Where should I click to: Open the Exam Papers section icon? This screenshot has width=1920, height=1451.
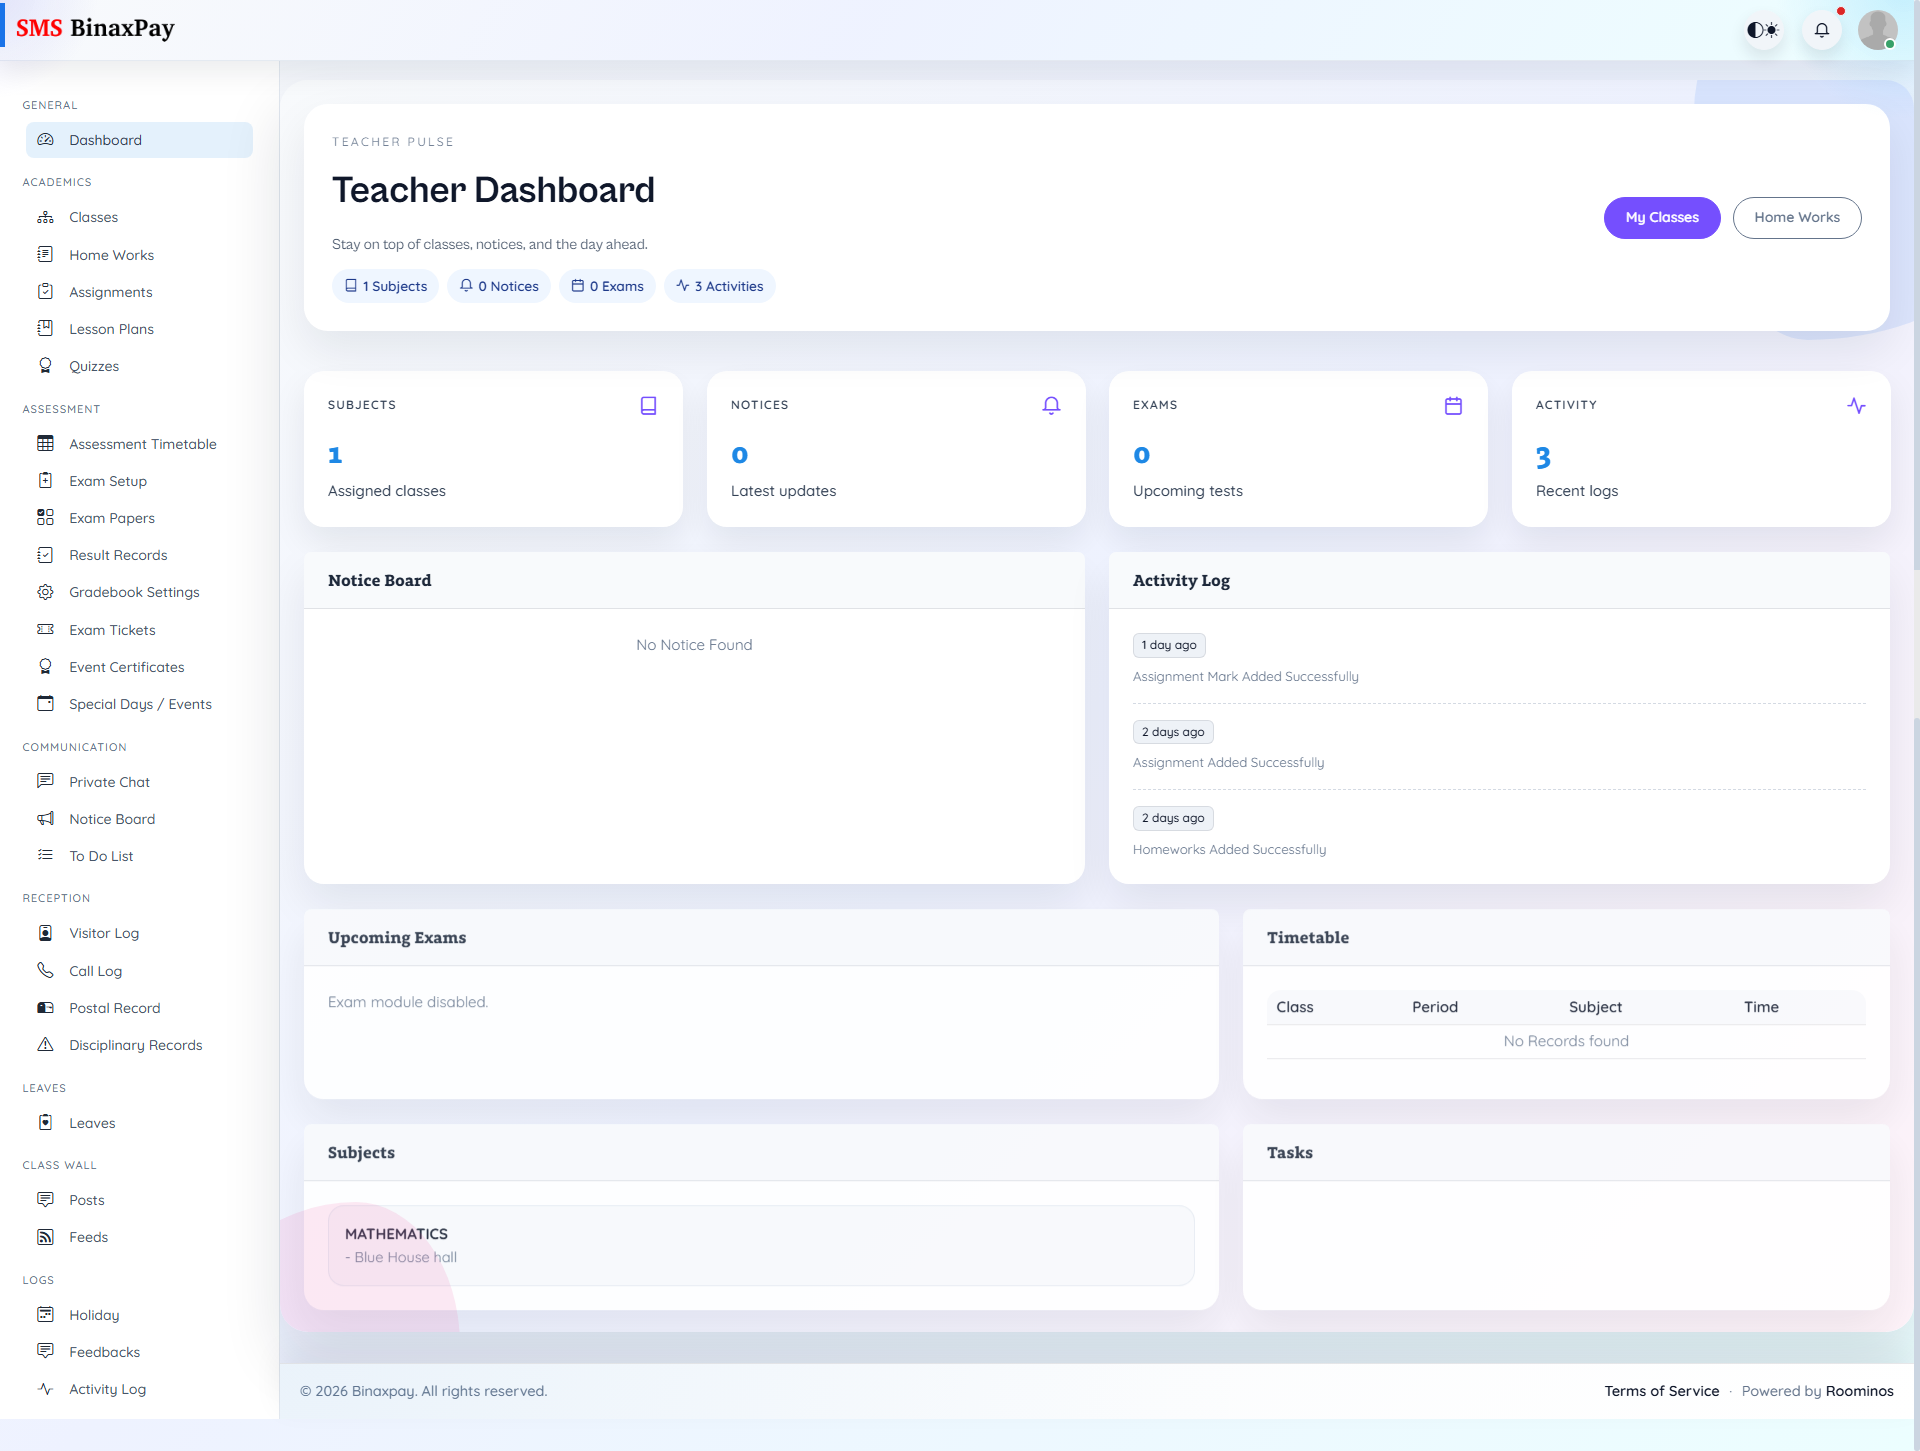coord(46,517)
